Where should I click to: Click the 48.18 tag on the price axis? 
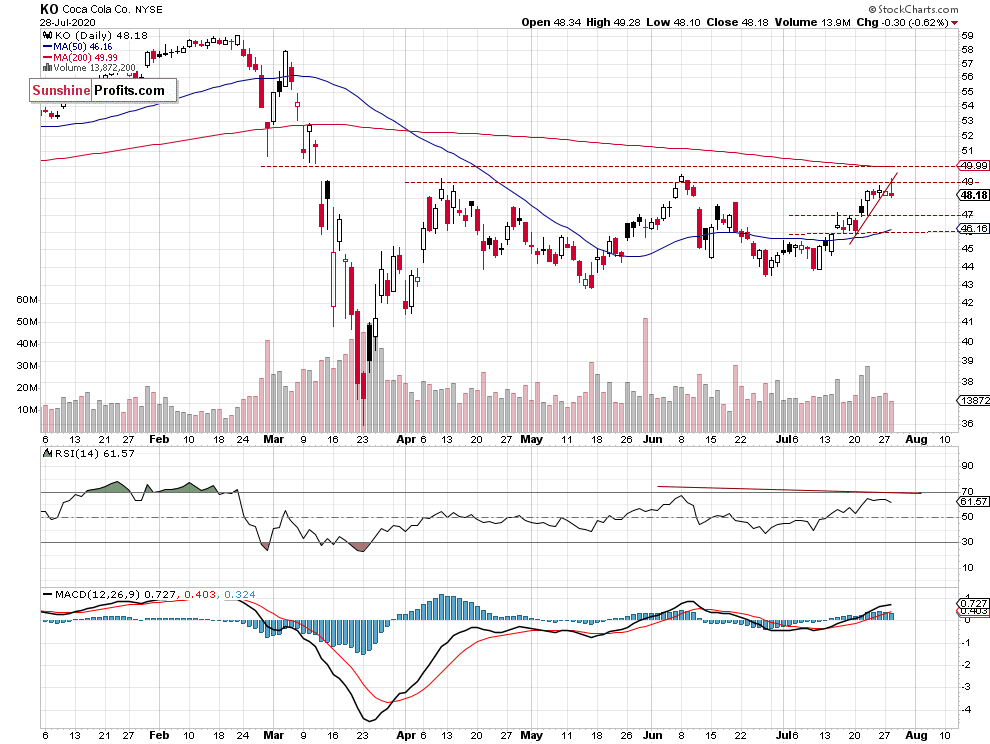tap(974, 195)
